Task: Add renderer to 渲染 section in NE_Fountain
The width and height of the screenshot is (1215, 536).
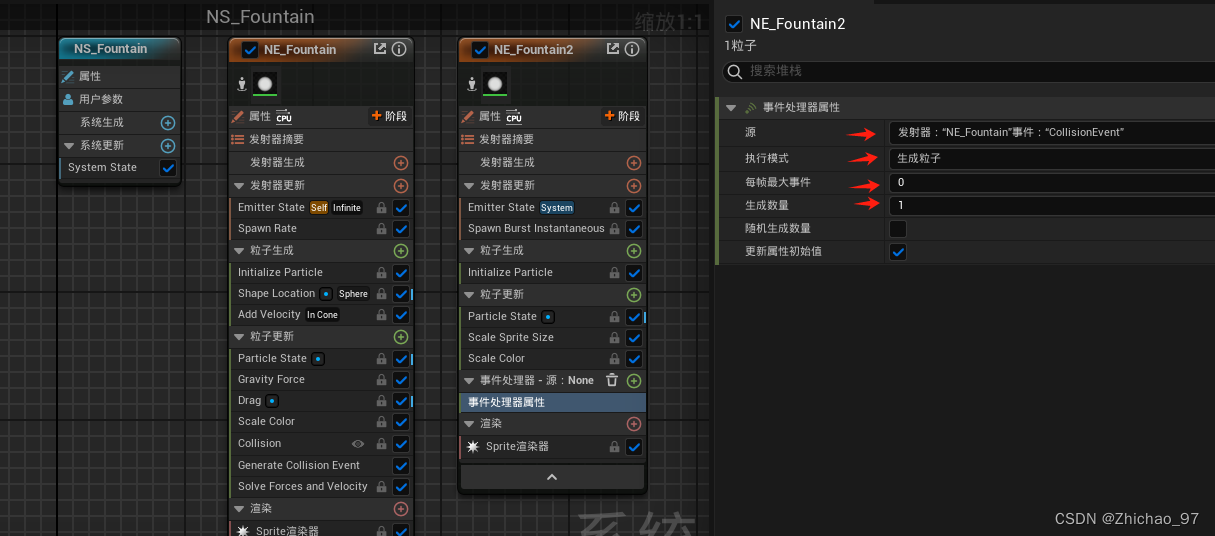Action: 401,509
